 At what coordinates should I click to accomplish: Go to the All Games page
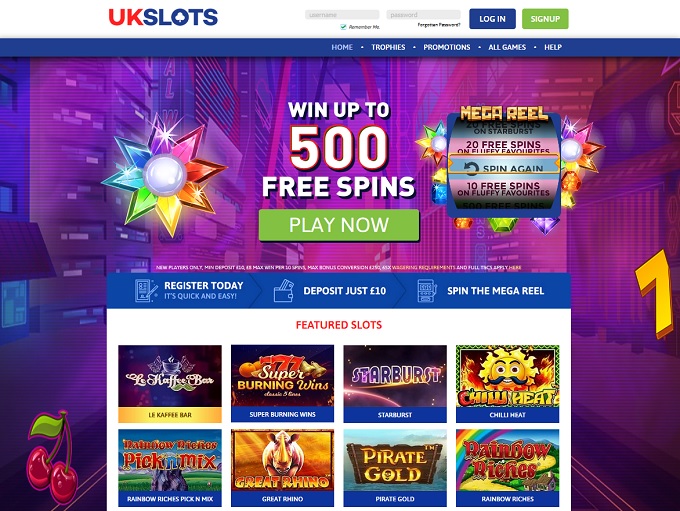click(x=507, y=47)
